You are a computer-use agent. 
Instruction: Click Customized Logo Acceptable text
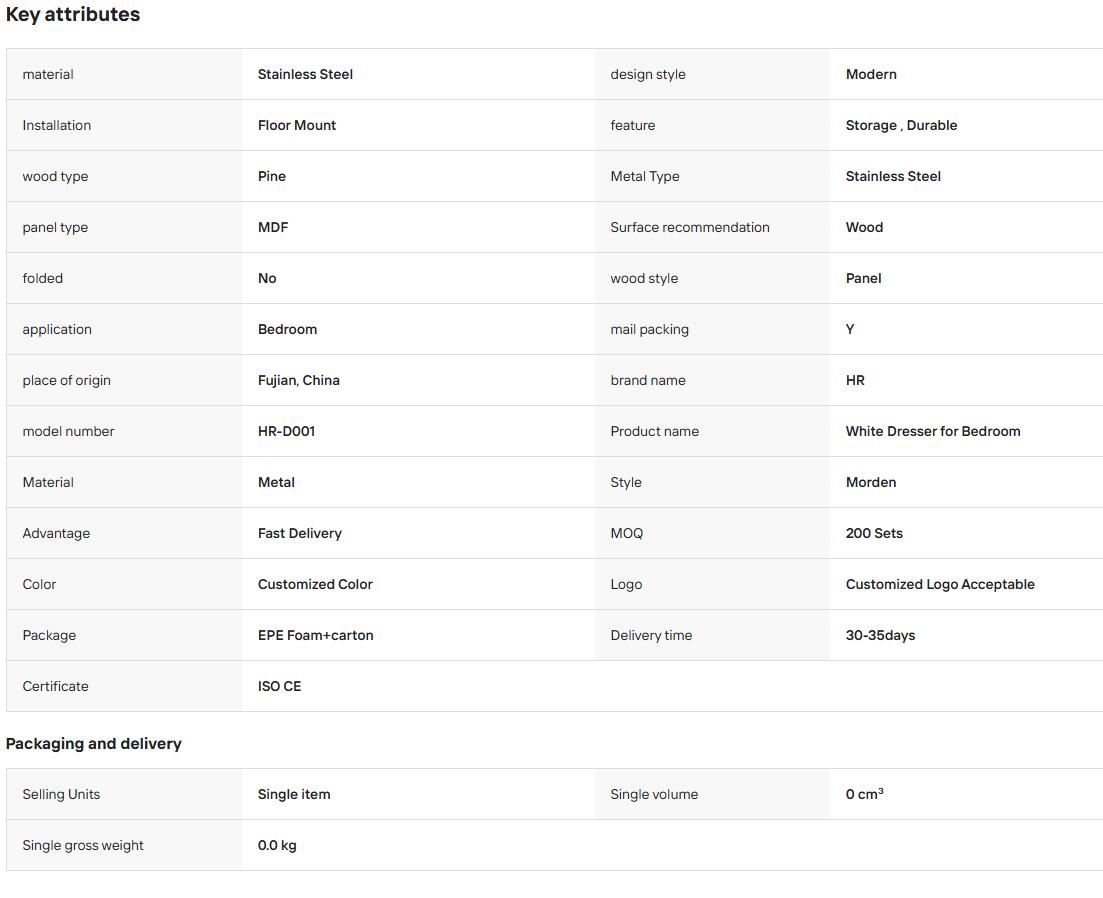coord(940,584)
